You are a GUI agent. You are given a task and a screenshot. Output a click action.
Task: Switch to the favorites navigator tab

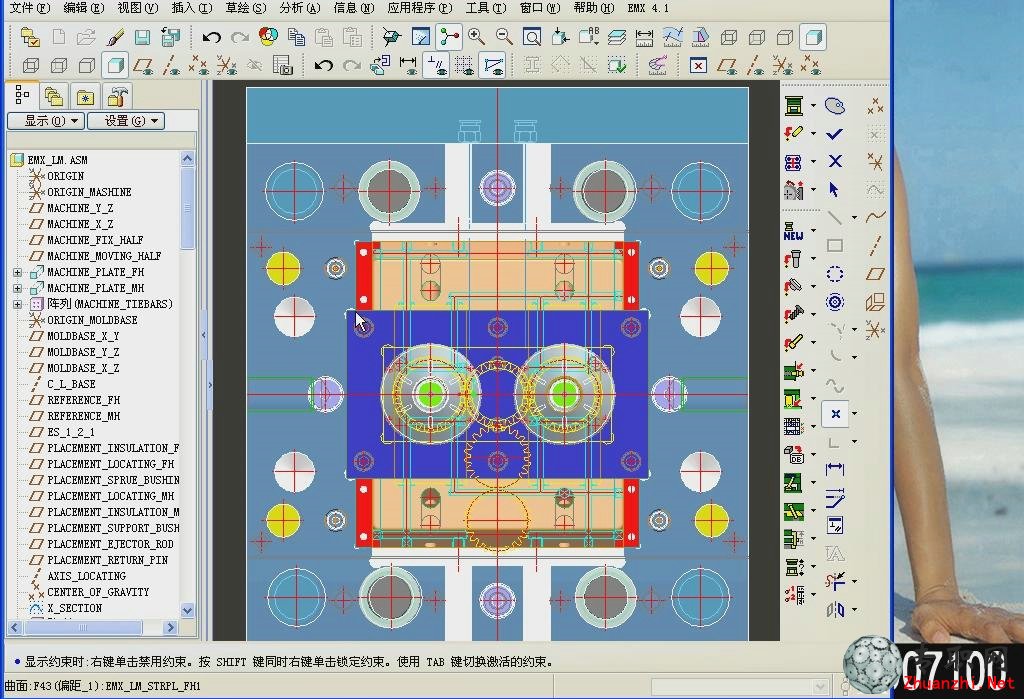point(86,97)
